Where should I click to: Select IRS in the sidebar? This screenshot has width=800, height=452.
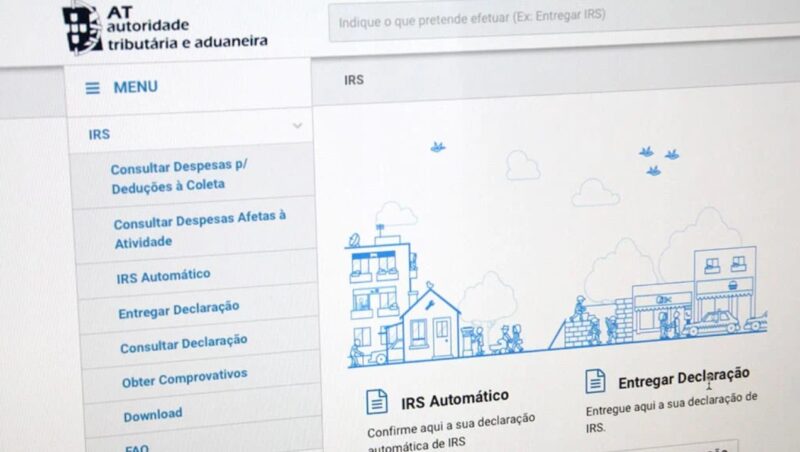[x=99, y=135]
